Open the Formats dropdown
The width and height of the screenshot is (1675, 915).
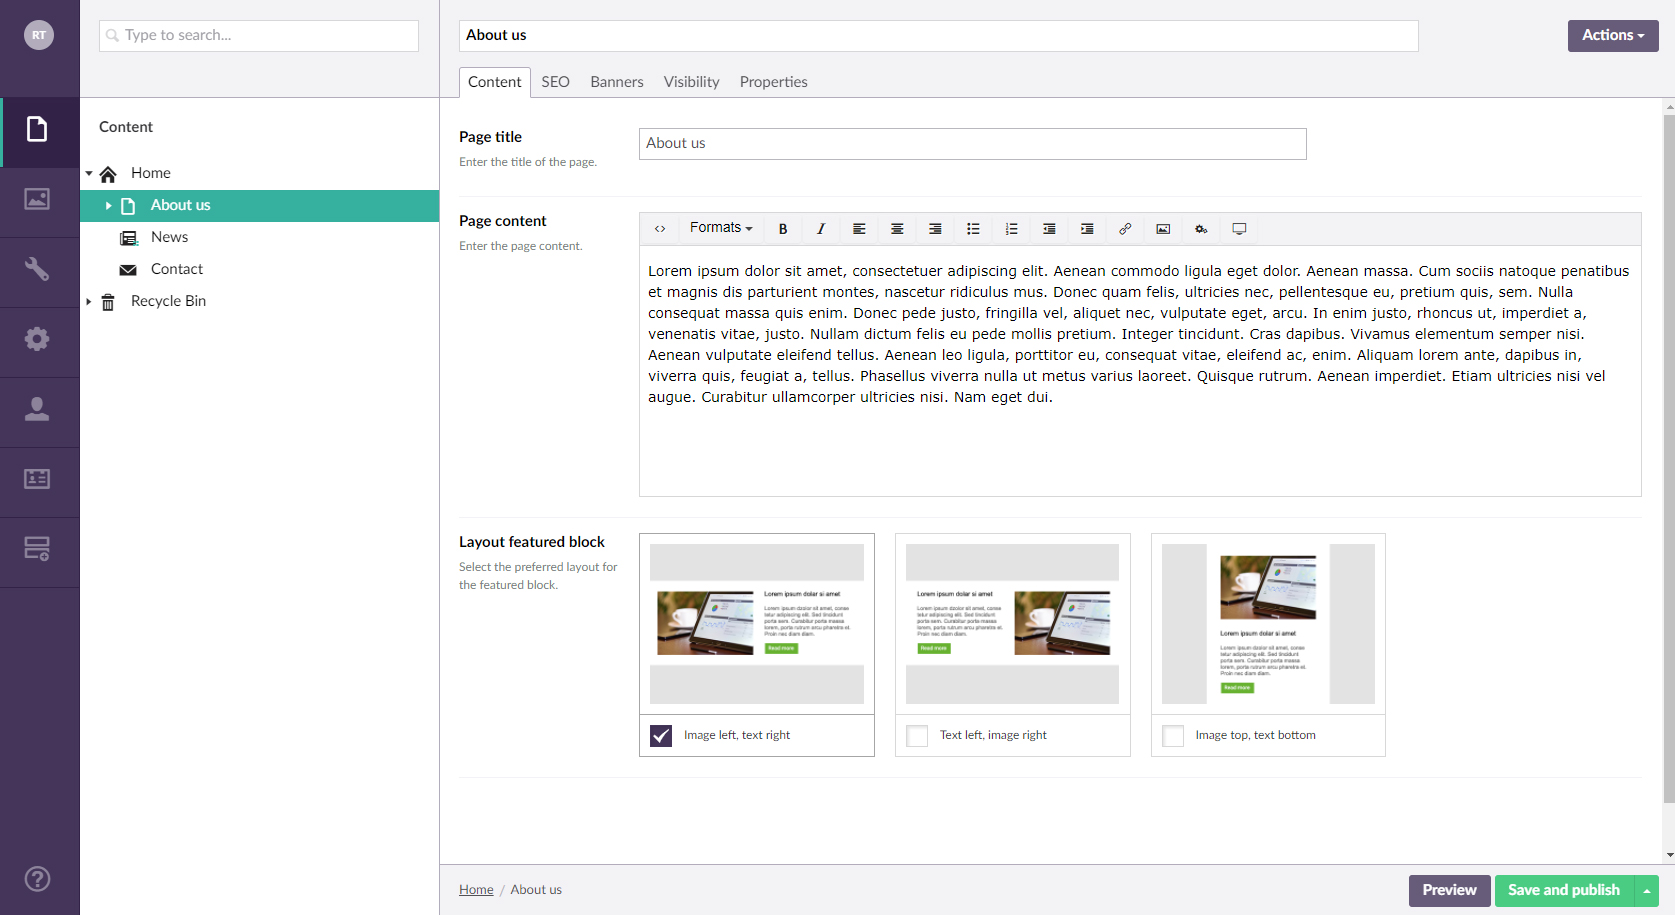(x=720, y=228)
